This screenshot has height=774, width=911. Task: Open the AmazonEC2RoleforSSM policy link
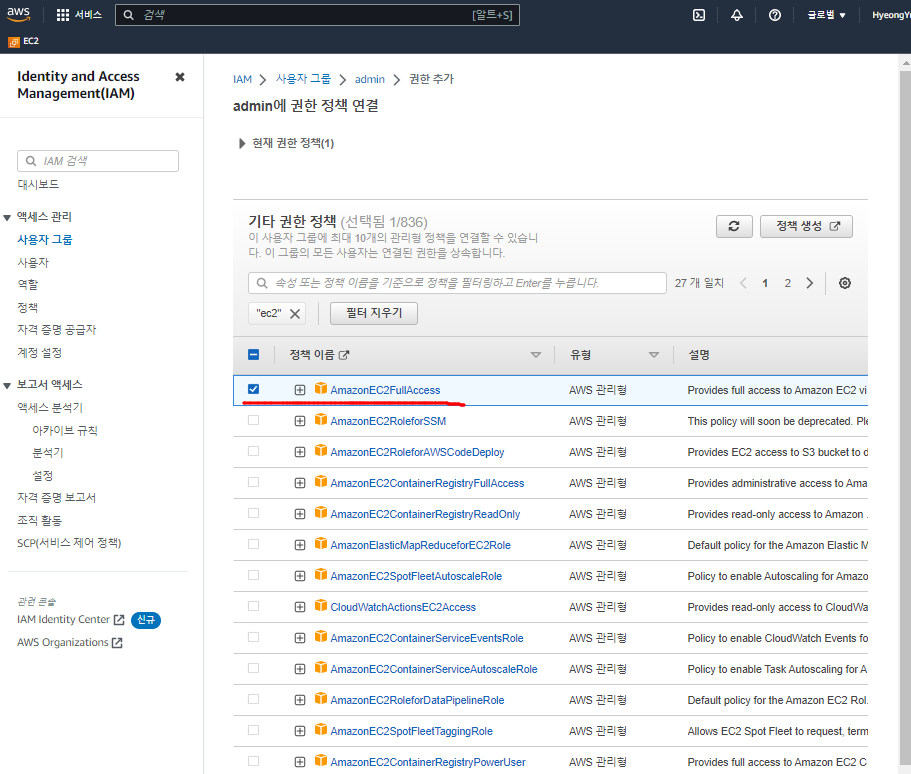[388, 421]
